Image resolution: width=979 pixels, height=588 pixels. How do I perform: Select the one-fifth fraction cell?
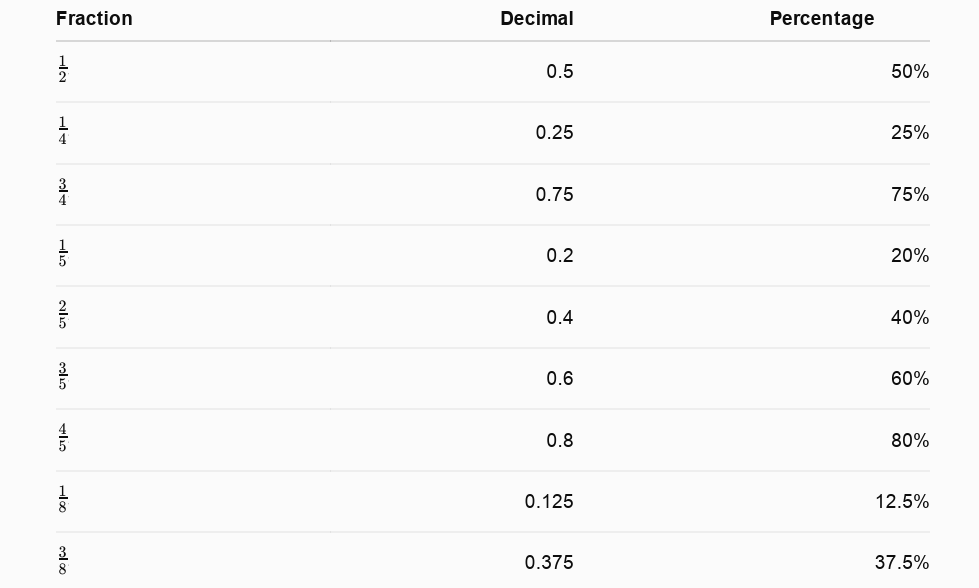click(x=62, y=254)
